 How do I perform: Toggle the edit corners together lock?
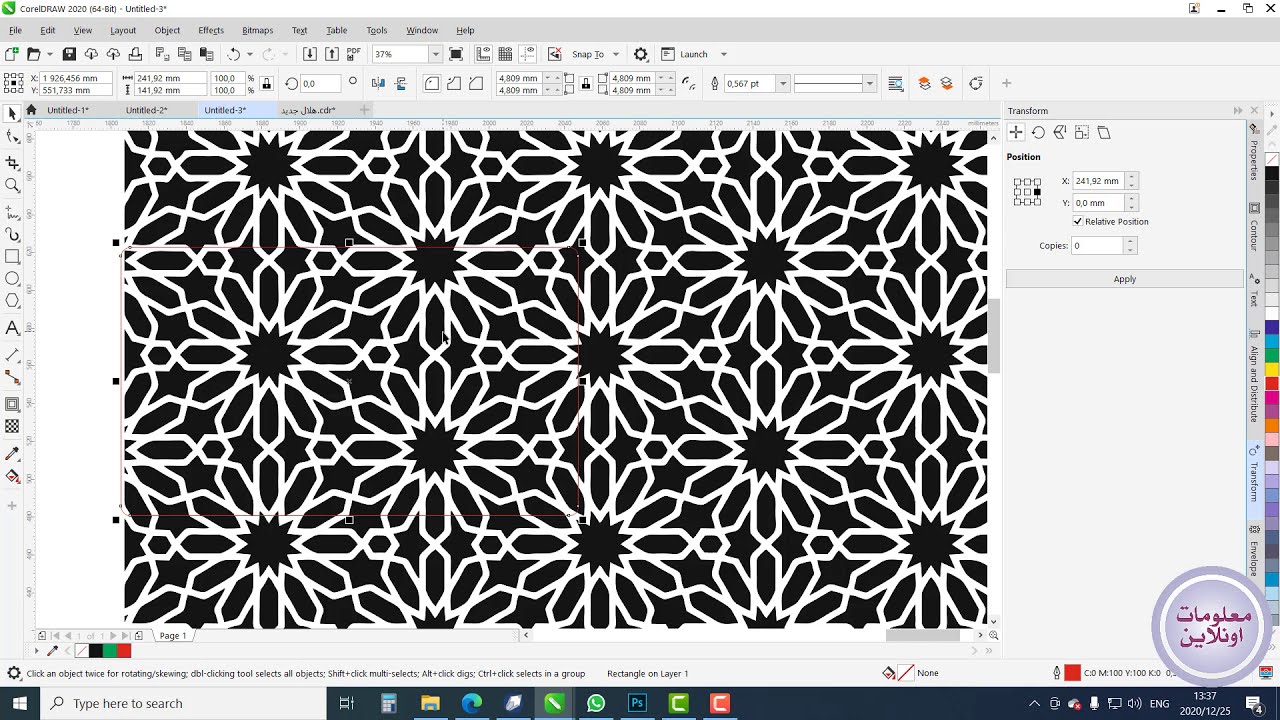tap(585, 84)
